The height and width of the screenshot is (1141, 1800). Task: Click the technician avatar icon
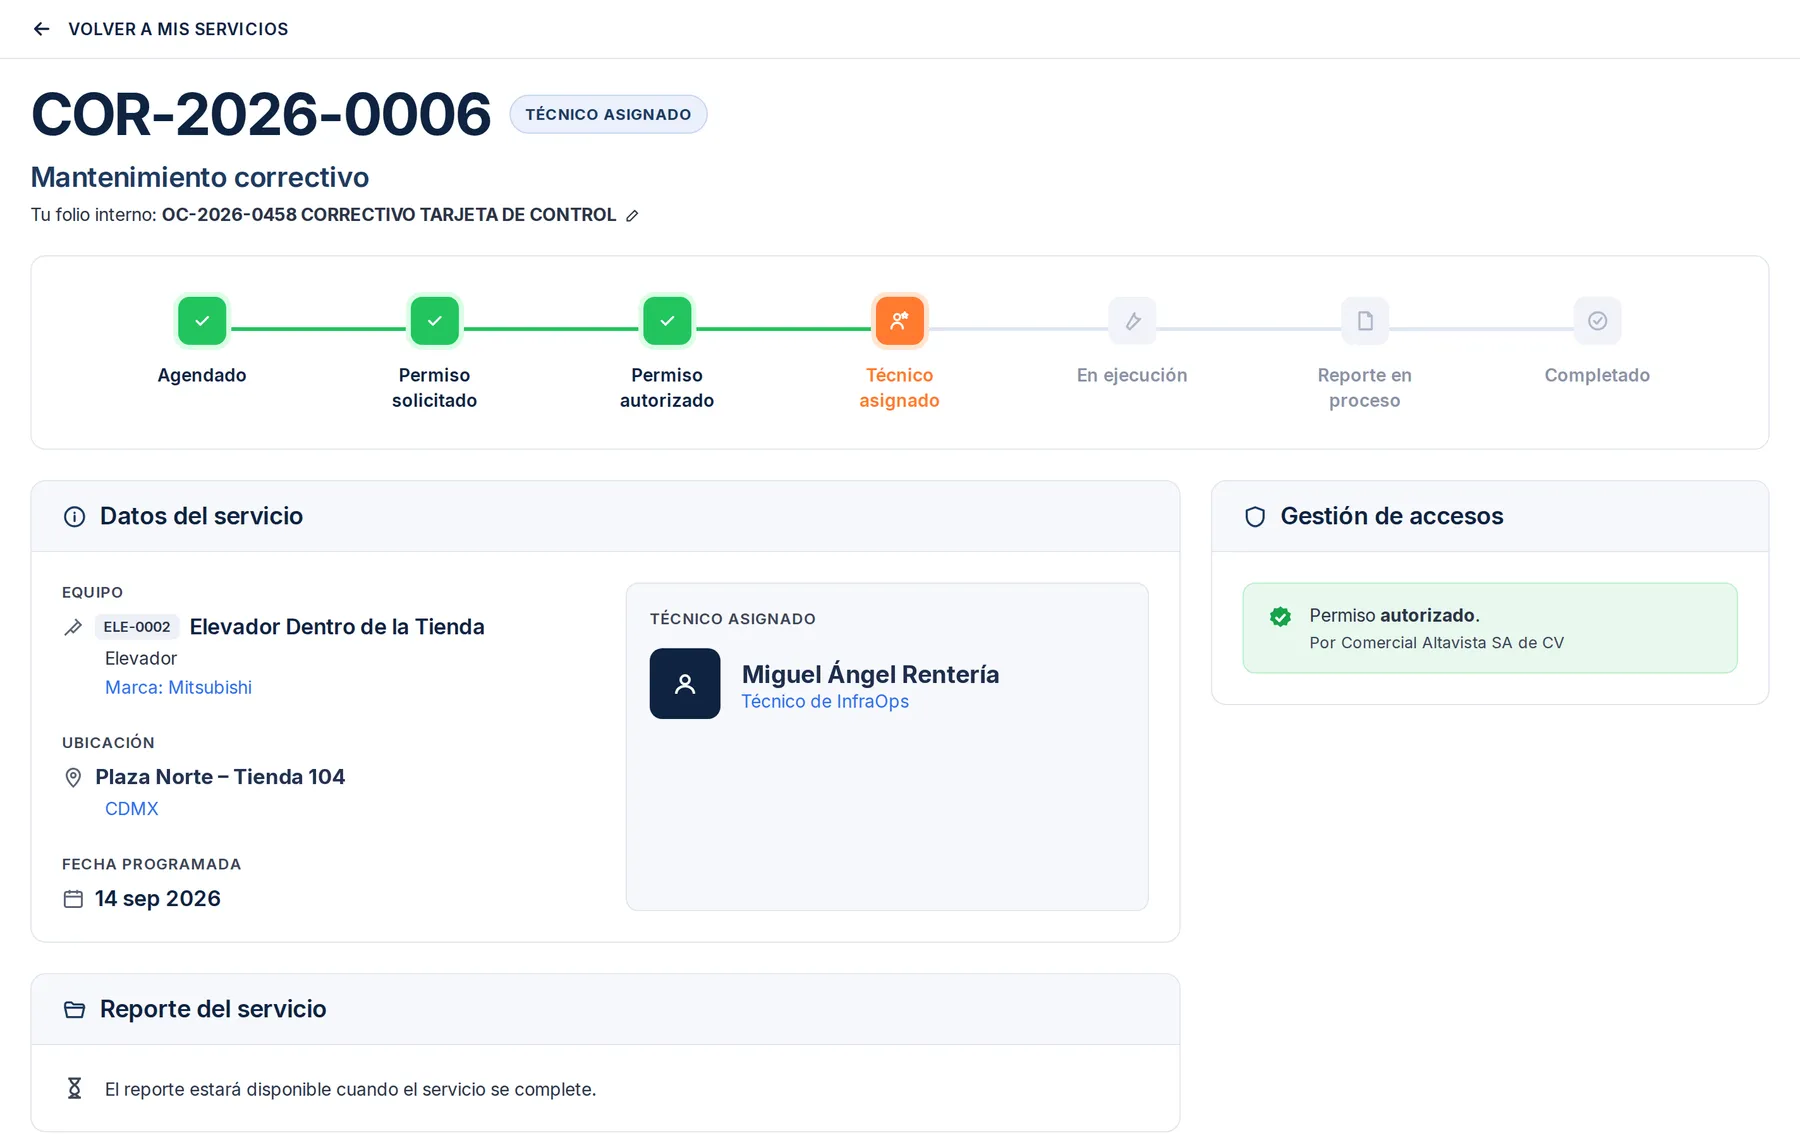click(685, 684)
